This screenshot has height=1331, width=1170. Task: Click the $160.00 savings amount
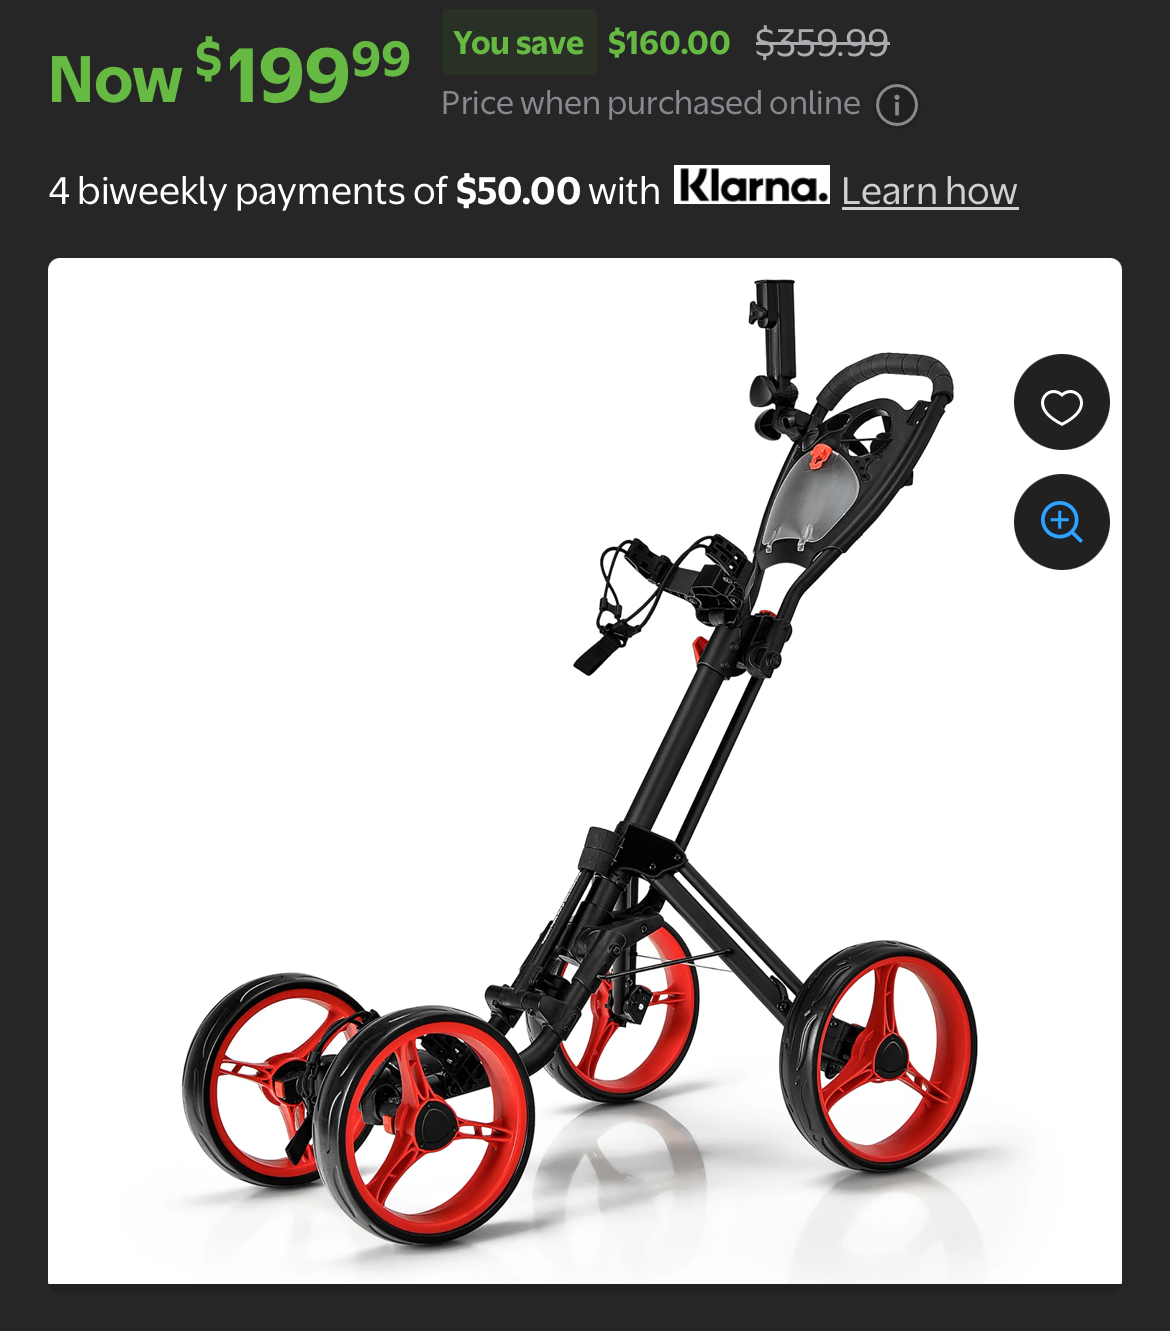click(x=668, y=43)
